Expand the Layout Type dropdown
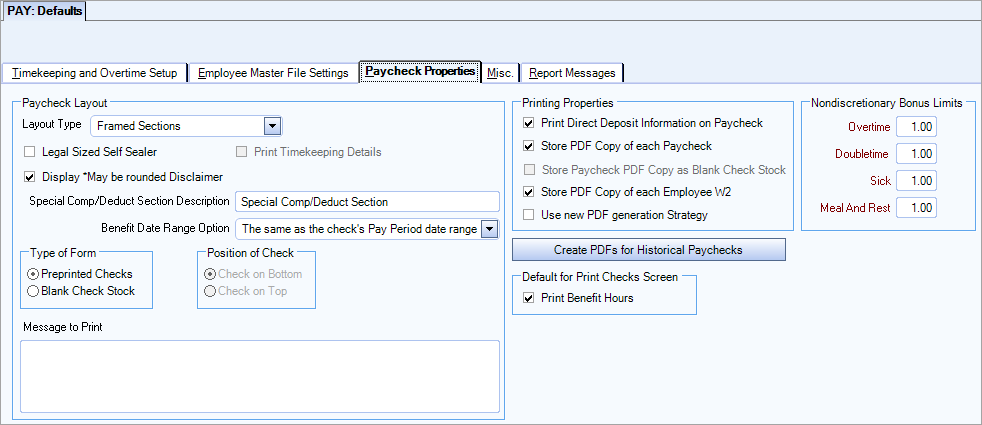 [271, 126]
